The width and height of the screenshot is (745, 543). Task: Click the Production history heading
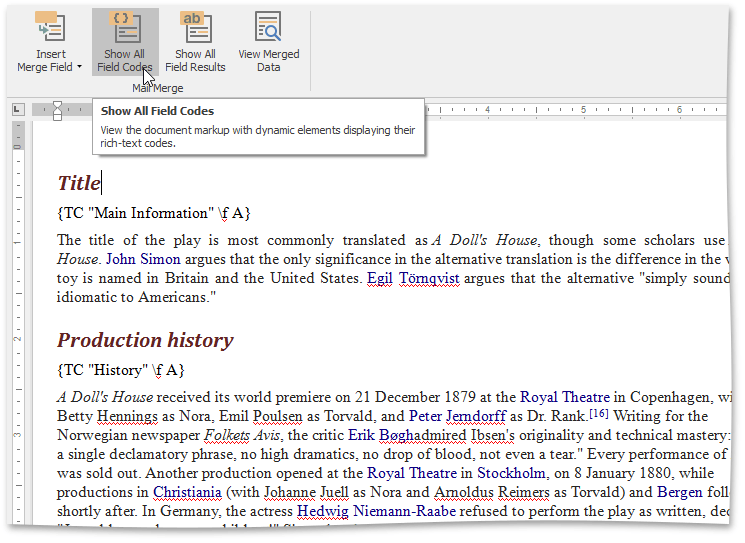145,340
